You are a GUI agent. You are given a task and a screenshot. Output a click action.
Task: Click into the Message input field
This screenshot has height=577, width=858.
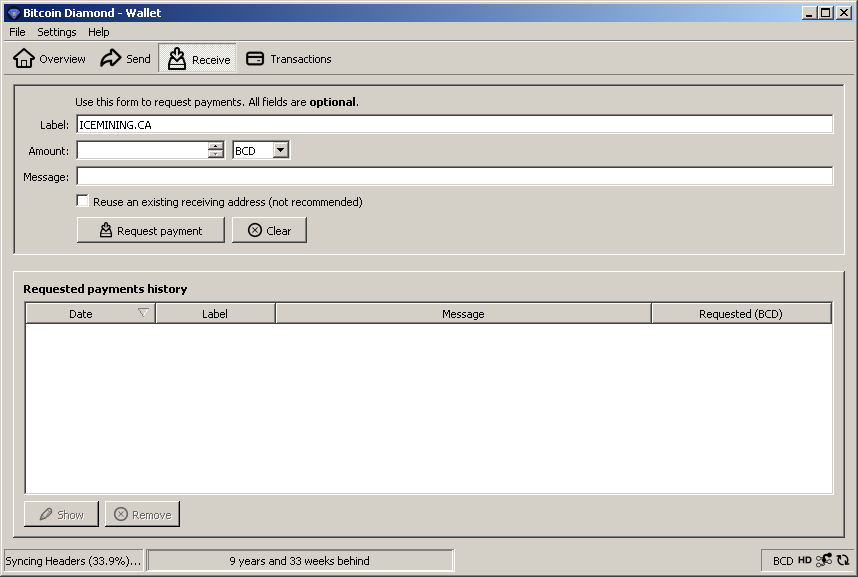(x=455, y=176)
